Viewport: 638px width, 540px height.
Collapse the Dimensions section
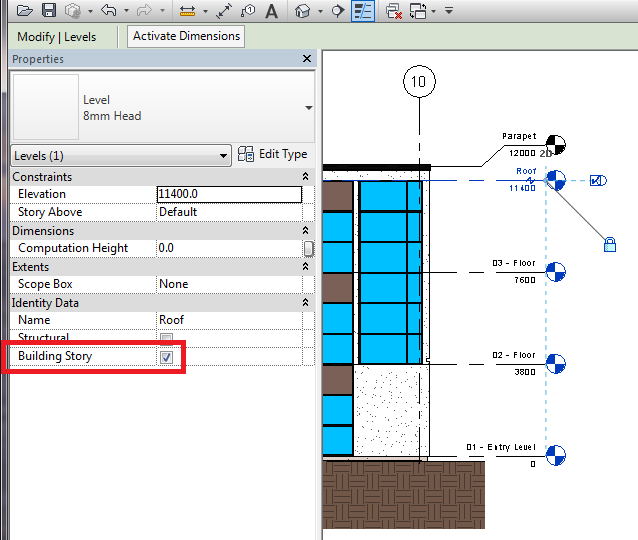[x=306, y=231]
